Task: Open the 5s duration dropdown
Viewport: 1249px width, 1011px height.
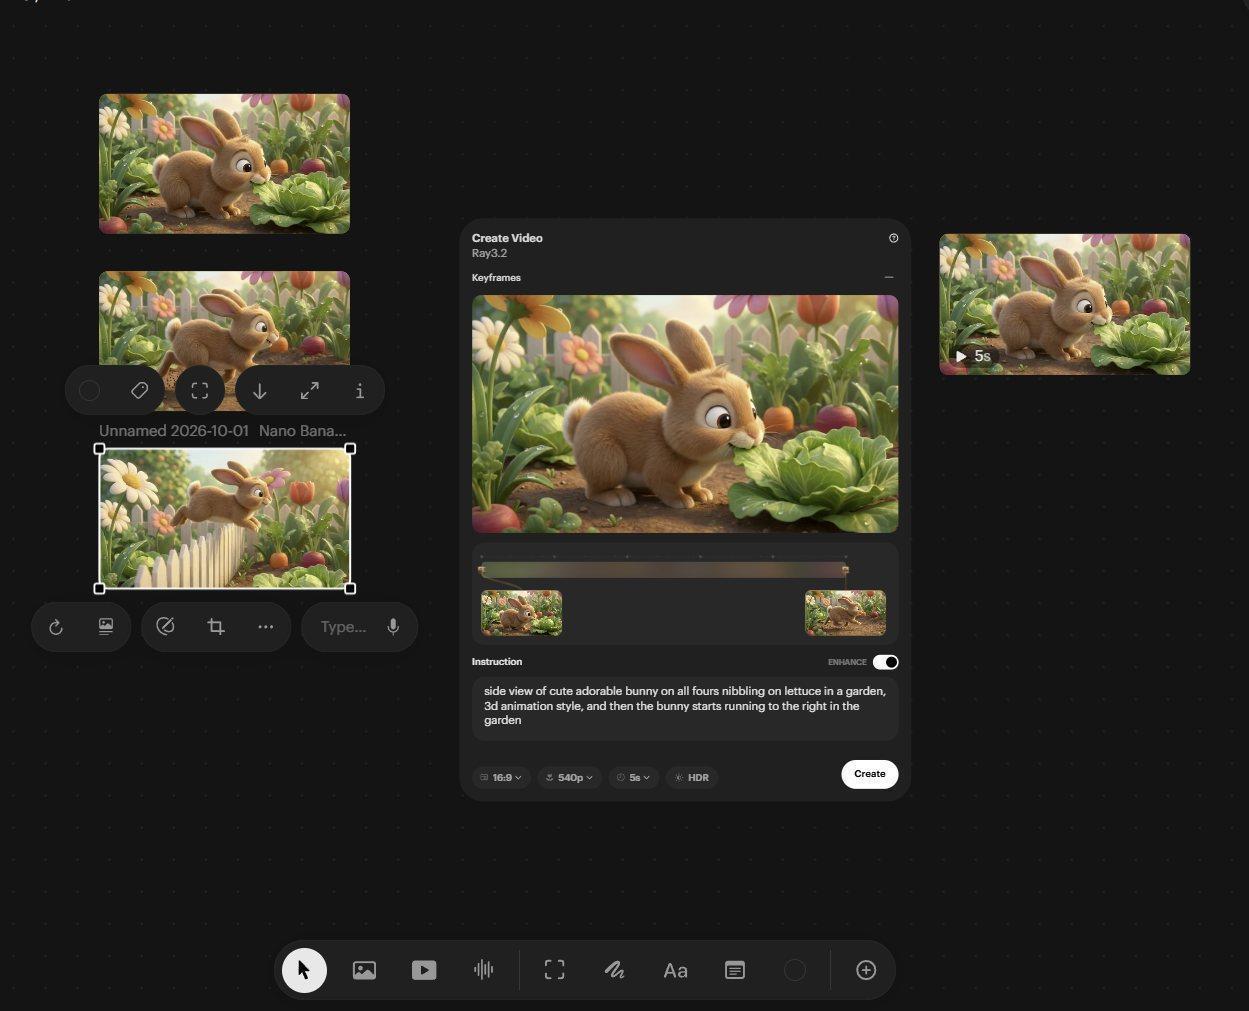Action: [x=634, y=777]
